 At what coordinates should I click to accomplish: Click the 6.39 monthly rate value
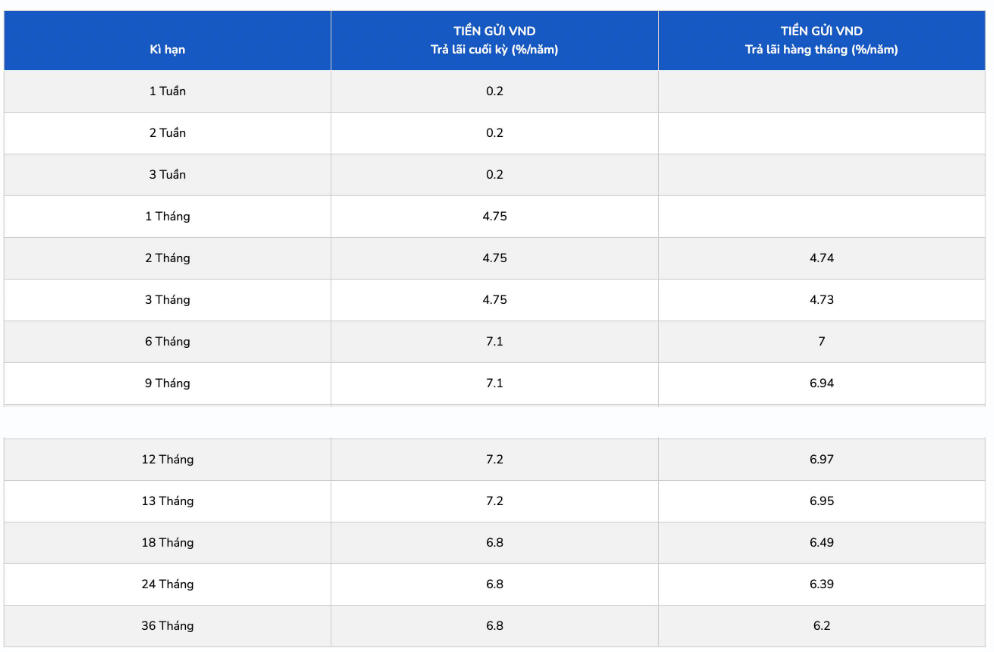click(821, 584)
